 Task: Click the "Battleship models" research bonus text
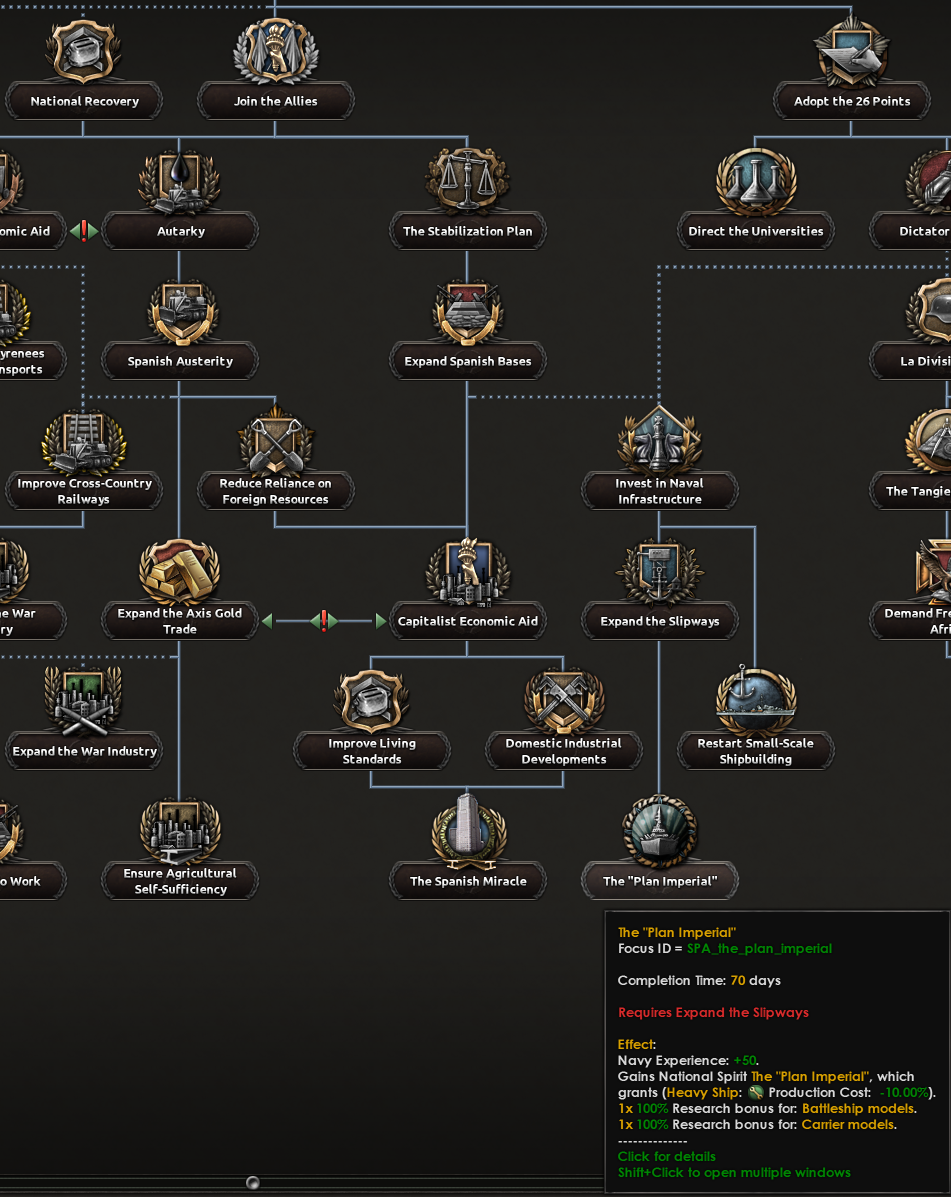tap(858, 1108)
